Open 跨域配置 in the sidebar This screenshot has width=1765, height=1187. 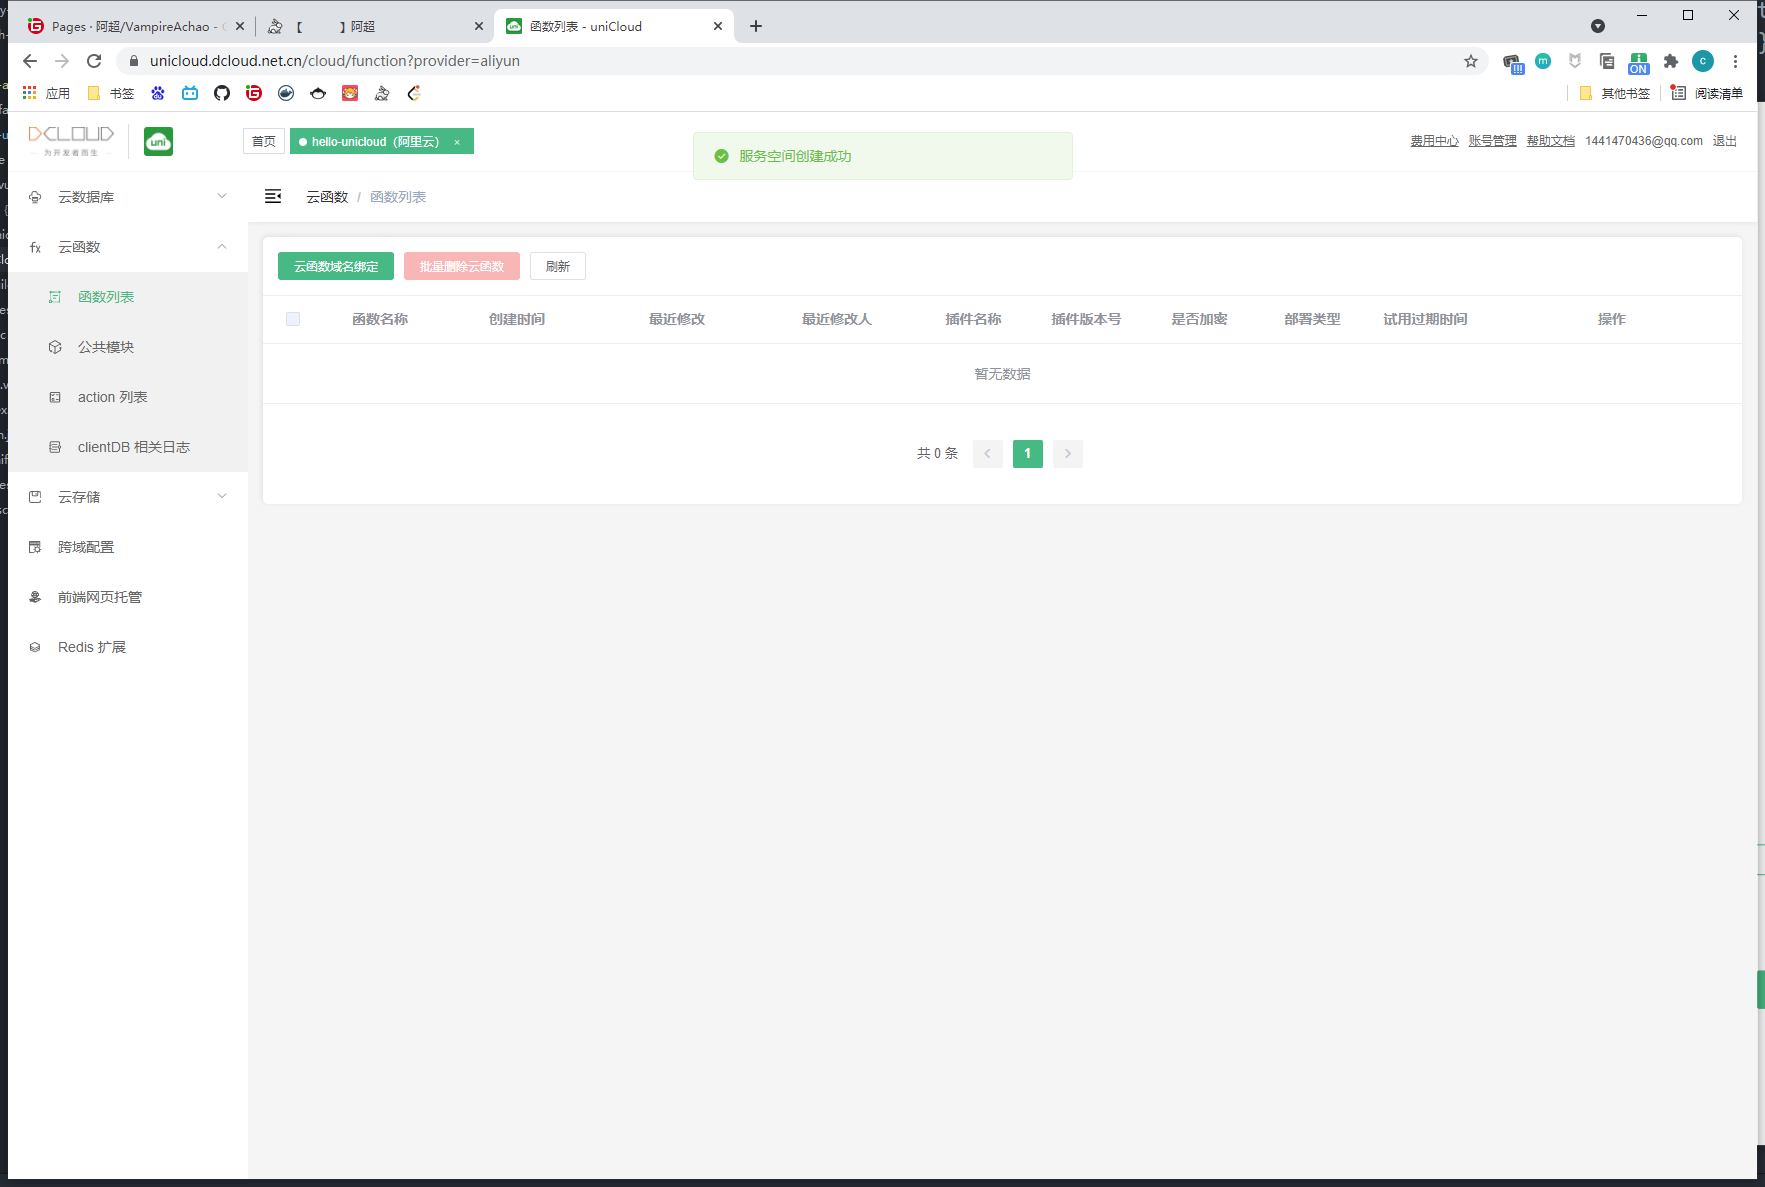(85, 547)
